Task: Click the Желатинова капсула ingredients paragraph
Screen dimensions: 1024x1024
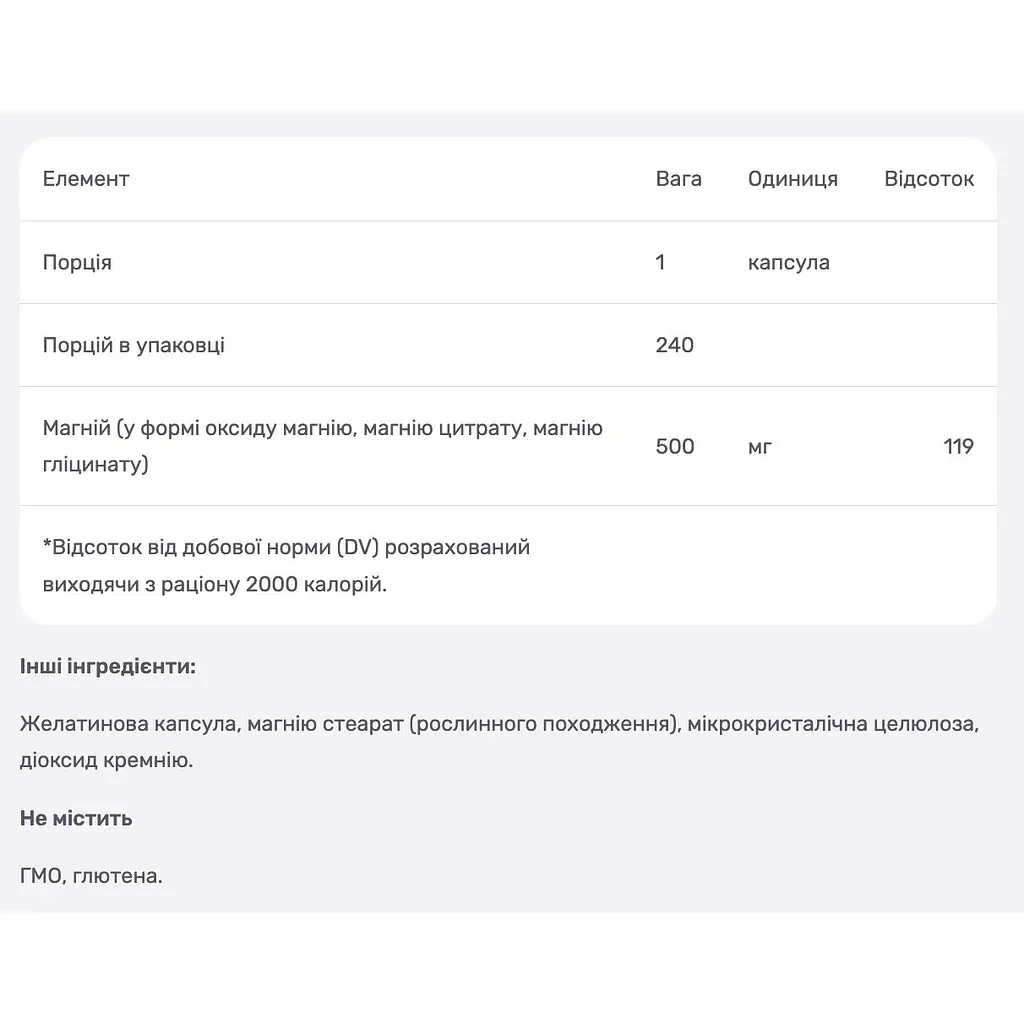Action: tap(500, 742)
